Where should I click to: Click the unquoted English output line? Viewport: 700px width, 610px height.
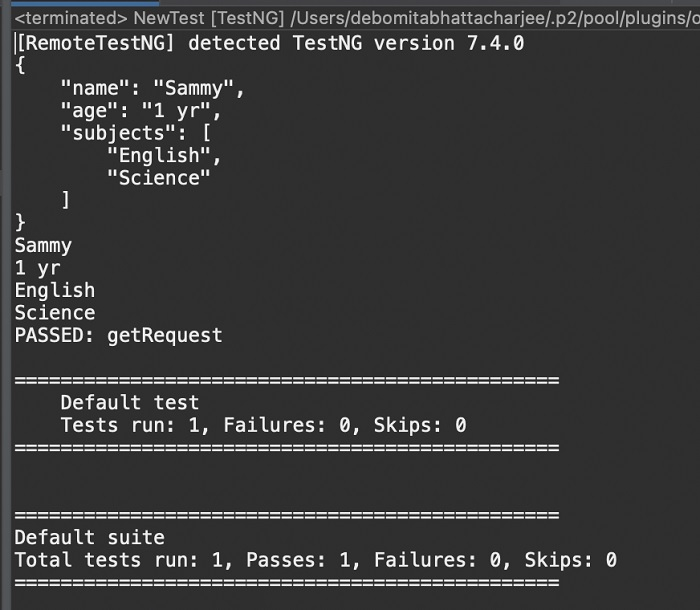55,290
